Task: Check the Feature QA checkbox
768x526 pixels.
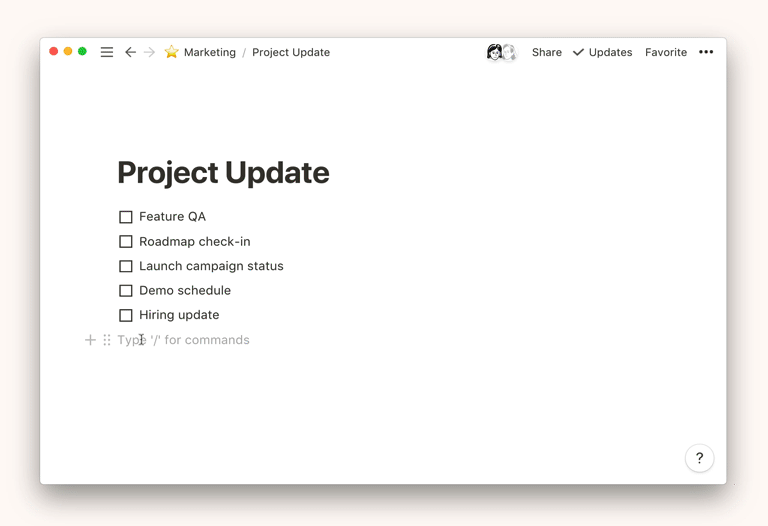Action: point(126,217)
